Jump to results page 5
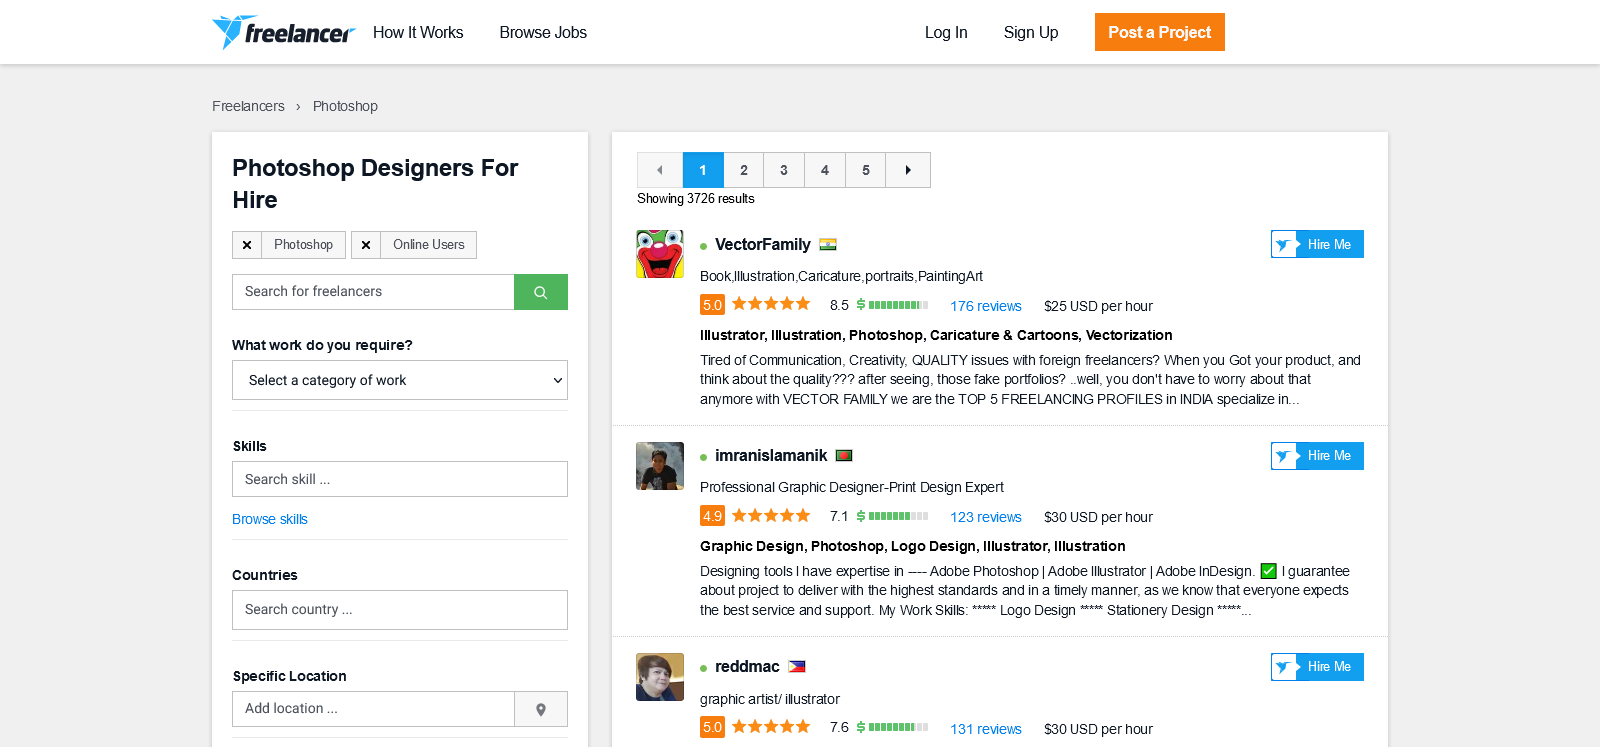1600x747 pixels. click(866, 170)
